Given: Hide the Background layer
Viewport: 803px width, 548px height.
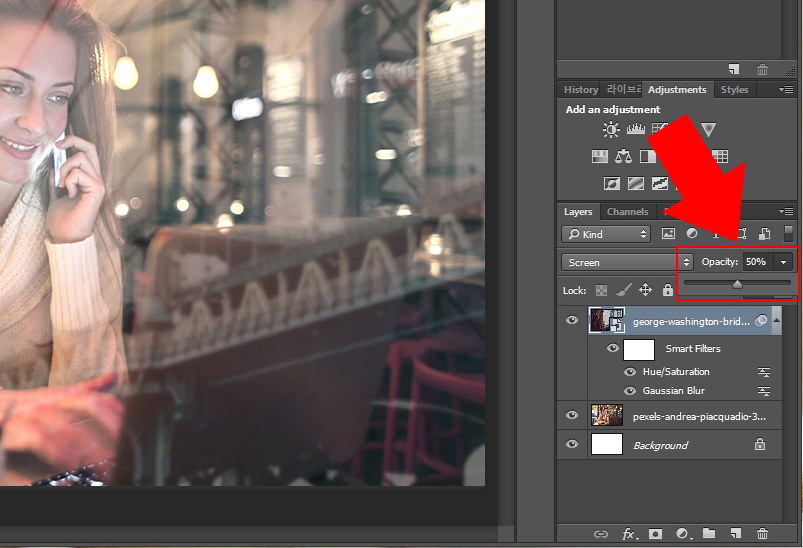Looking at the screenshot, I should (572, 444).
